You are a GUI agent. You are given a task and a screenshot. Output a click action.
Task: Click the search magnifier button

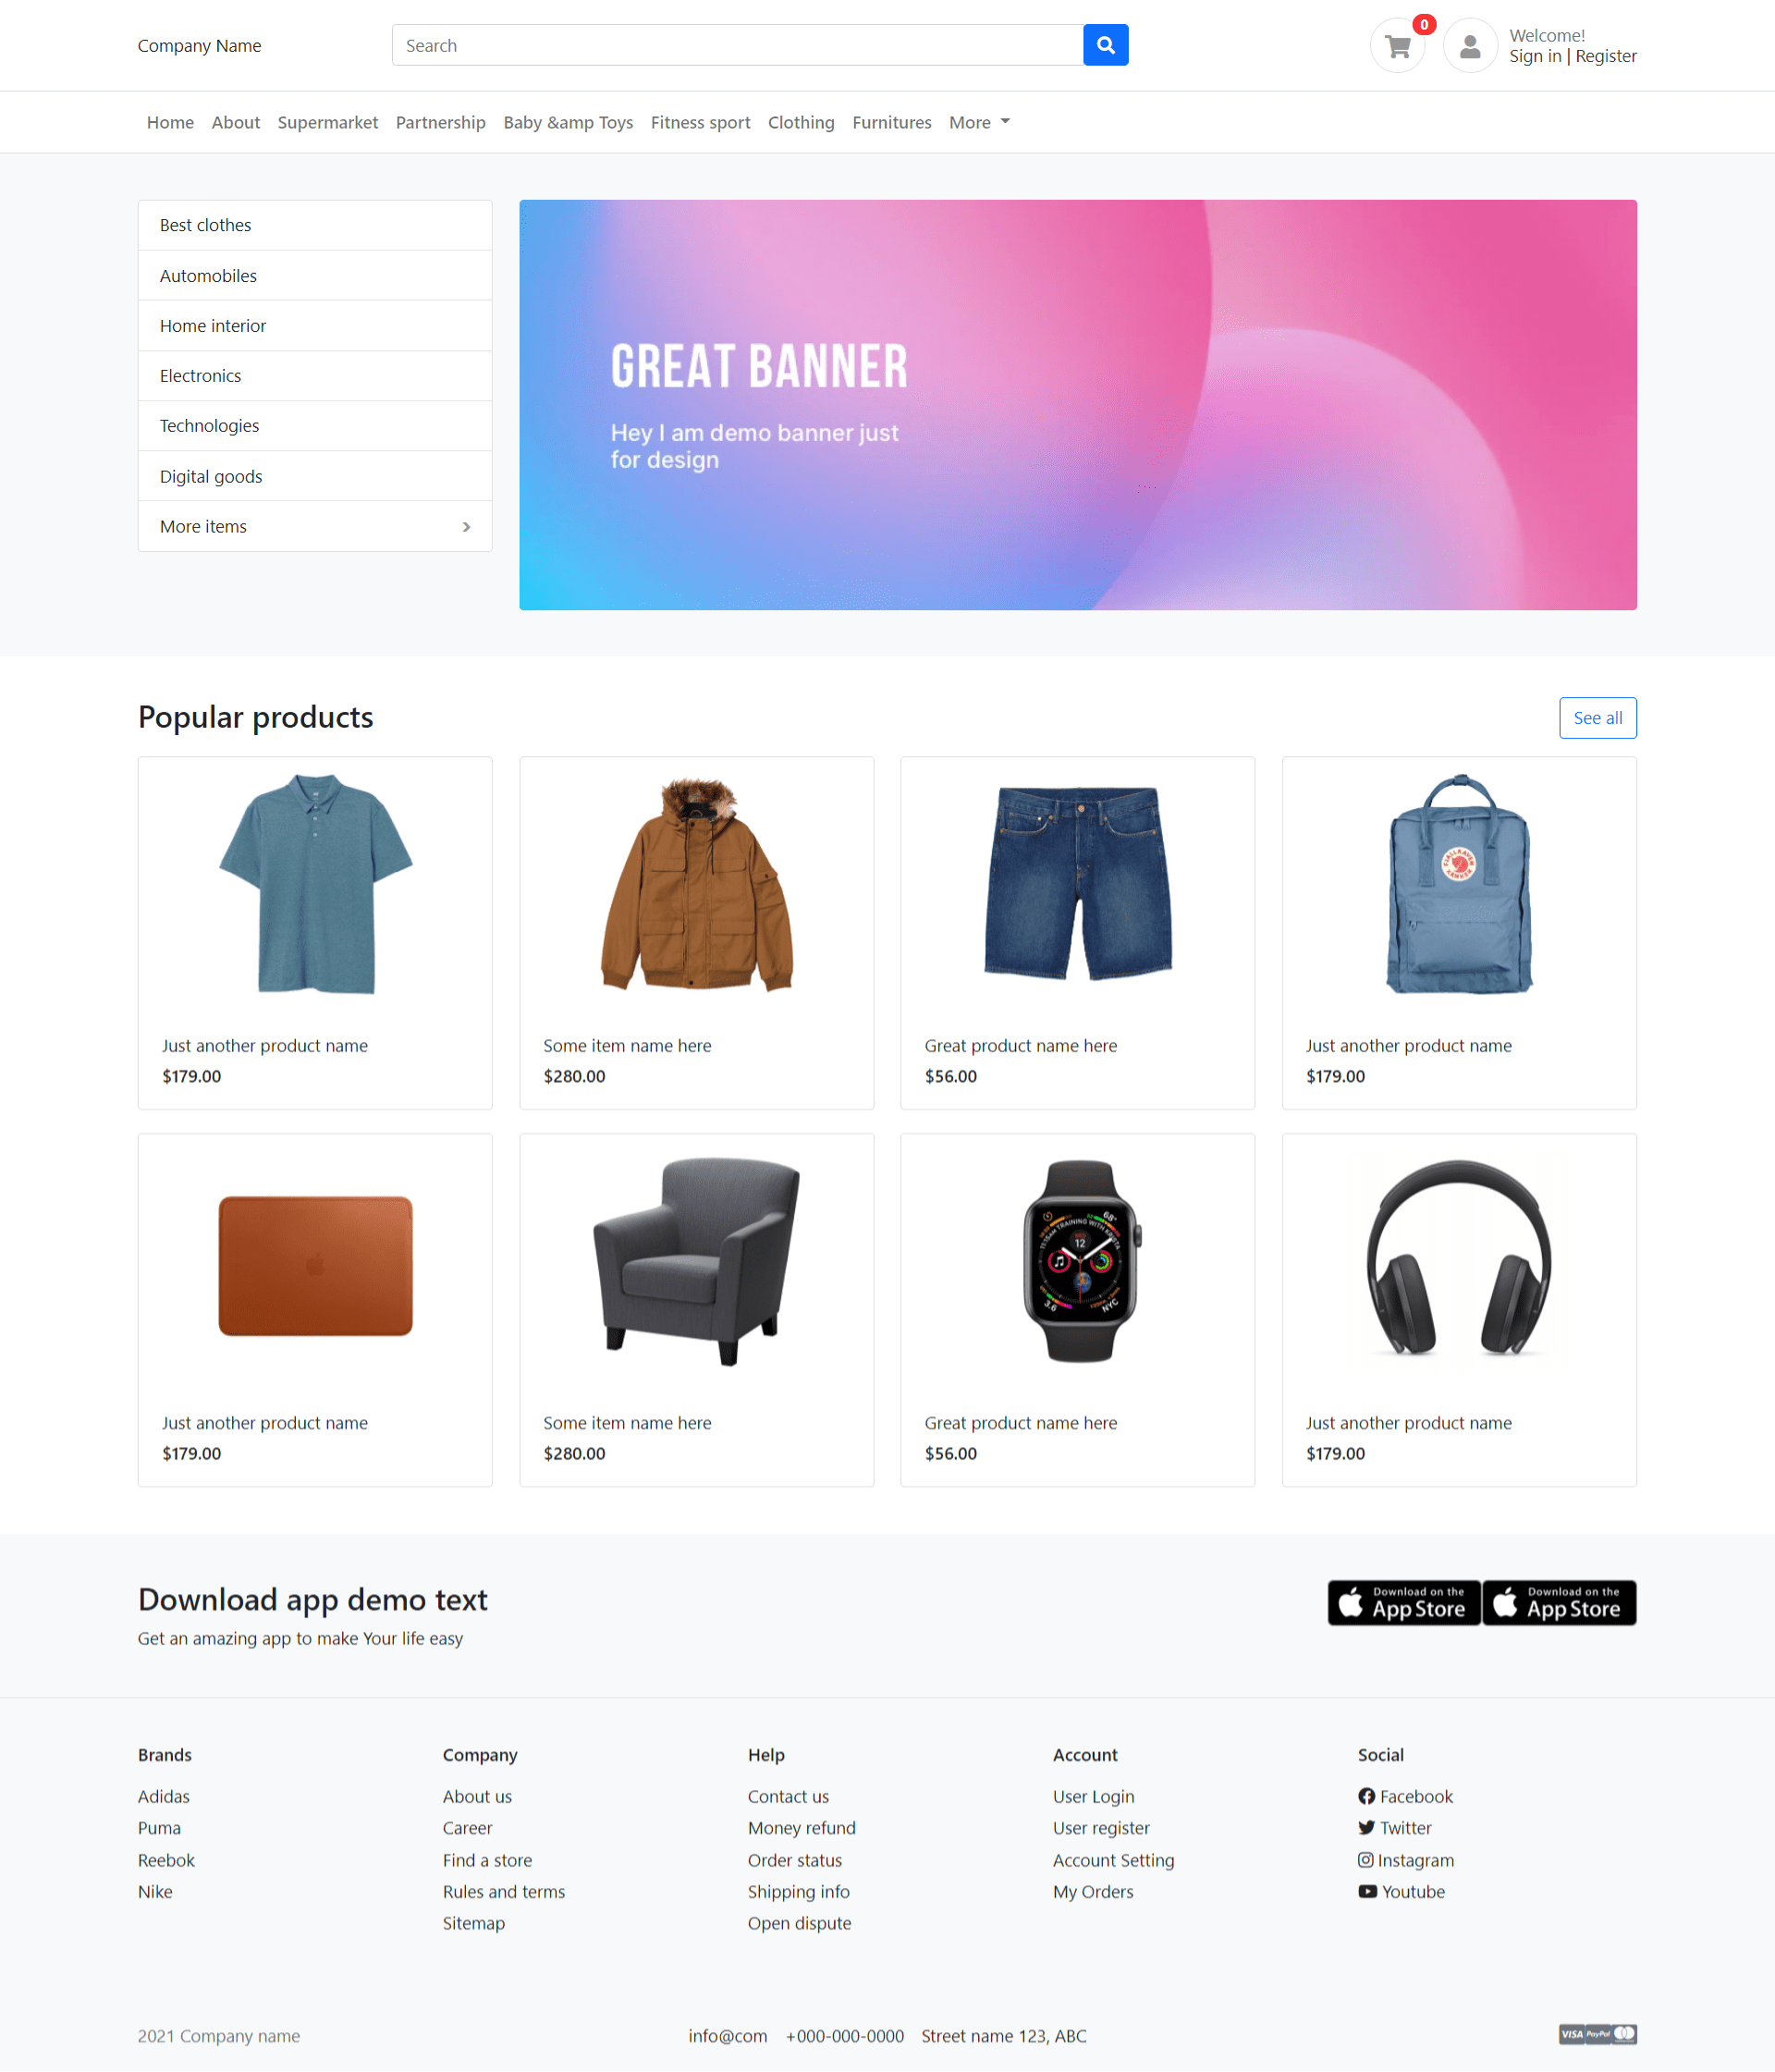pyautogui.click(x=1106, y=44)
